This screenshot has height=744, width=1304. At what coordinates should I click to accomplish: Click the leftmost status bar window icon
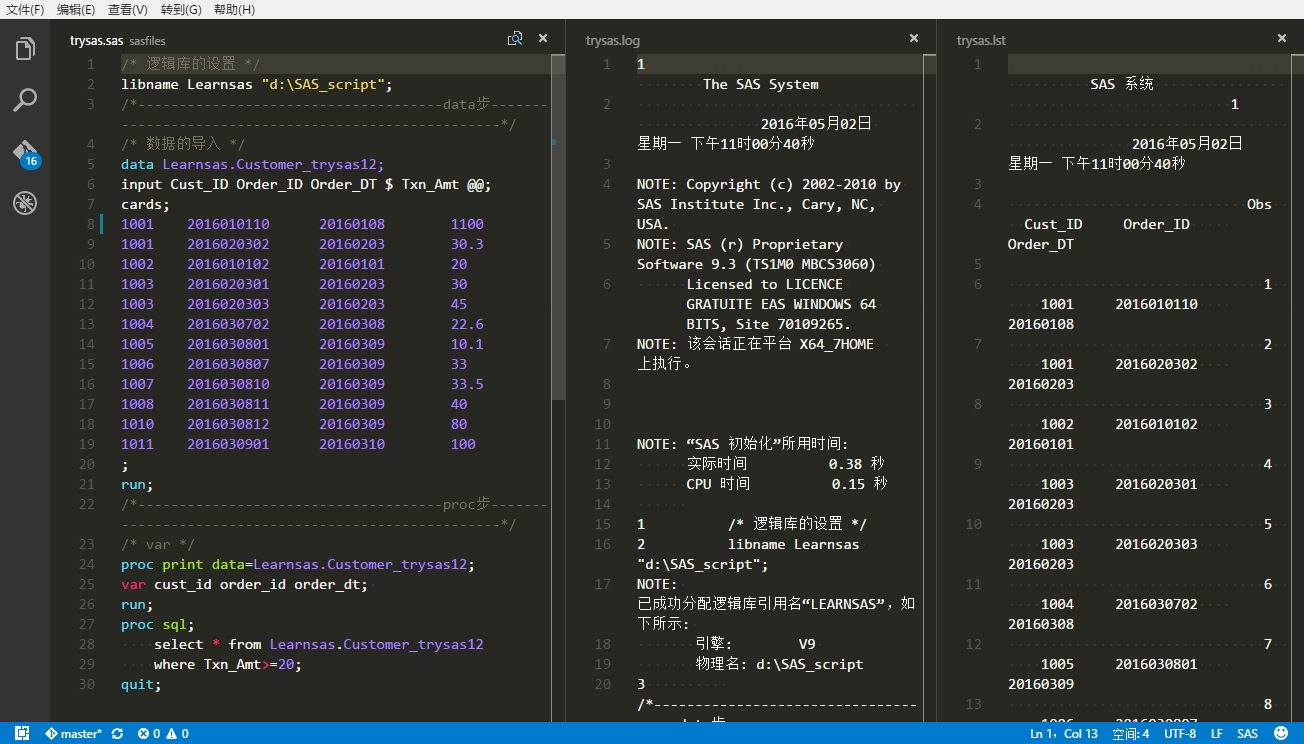(x=22, y=733)
